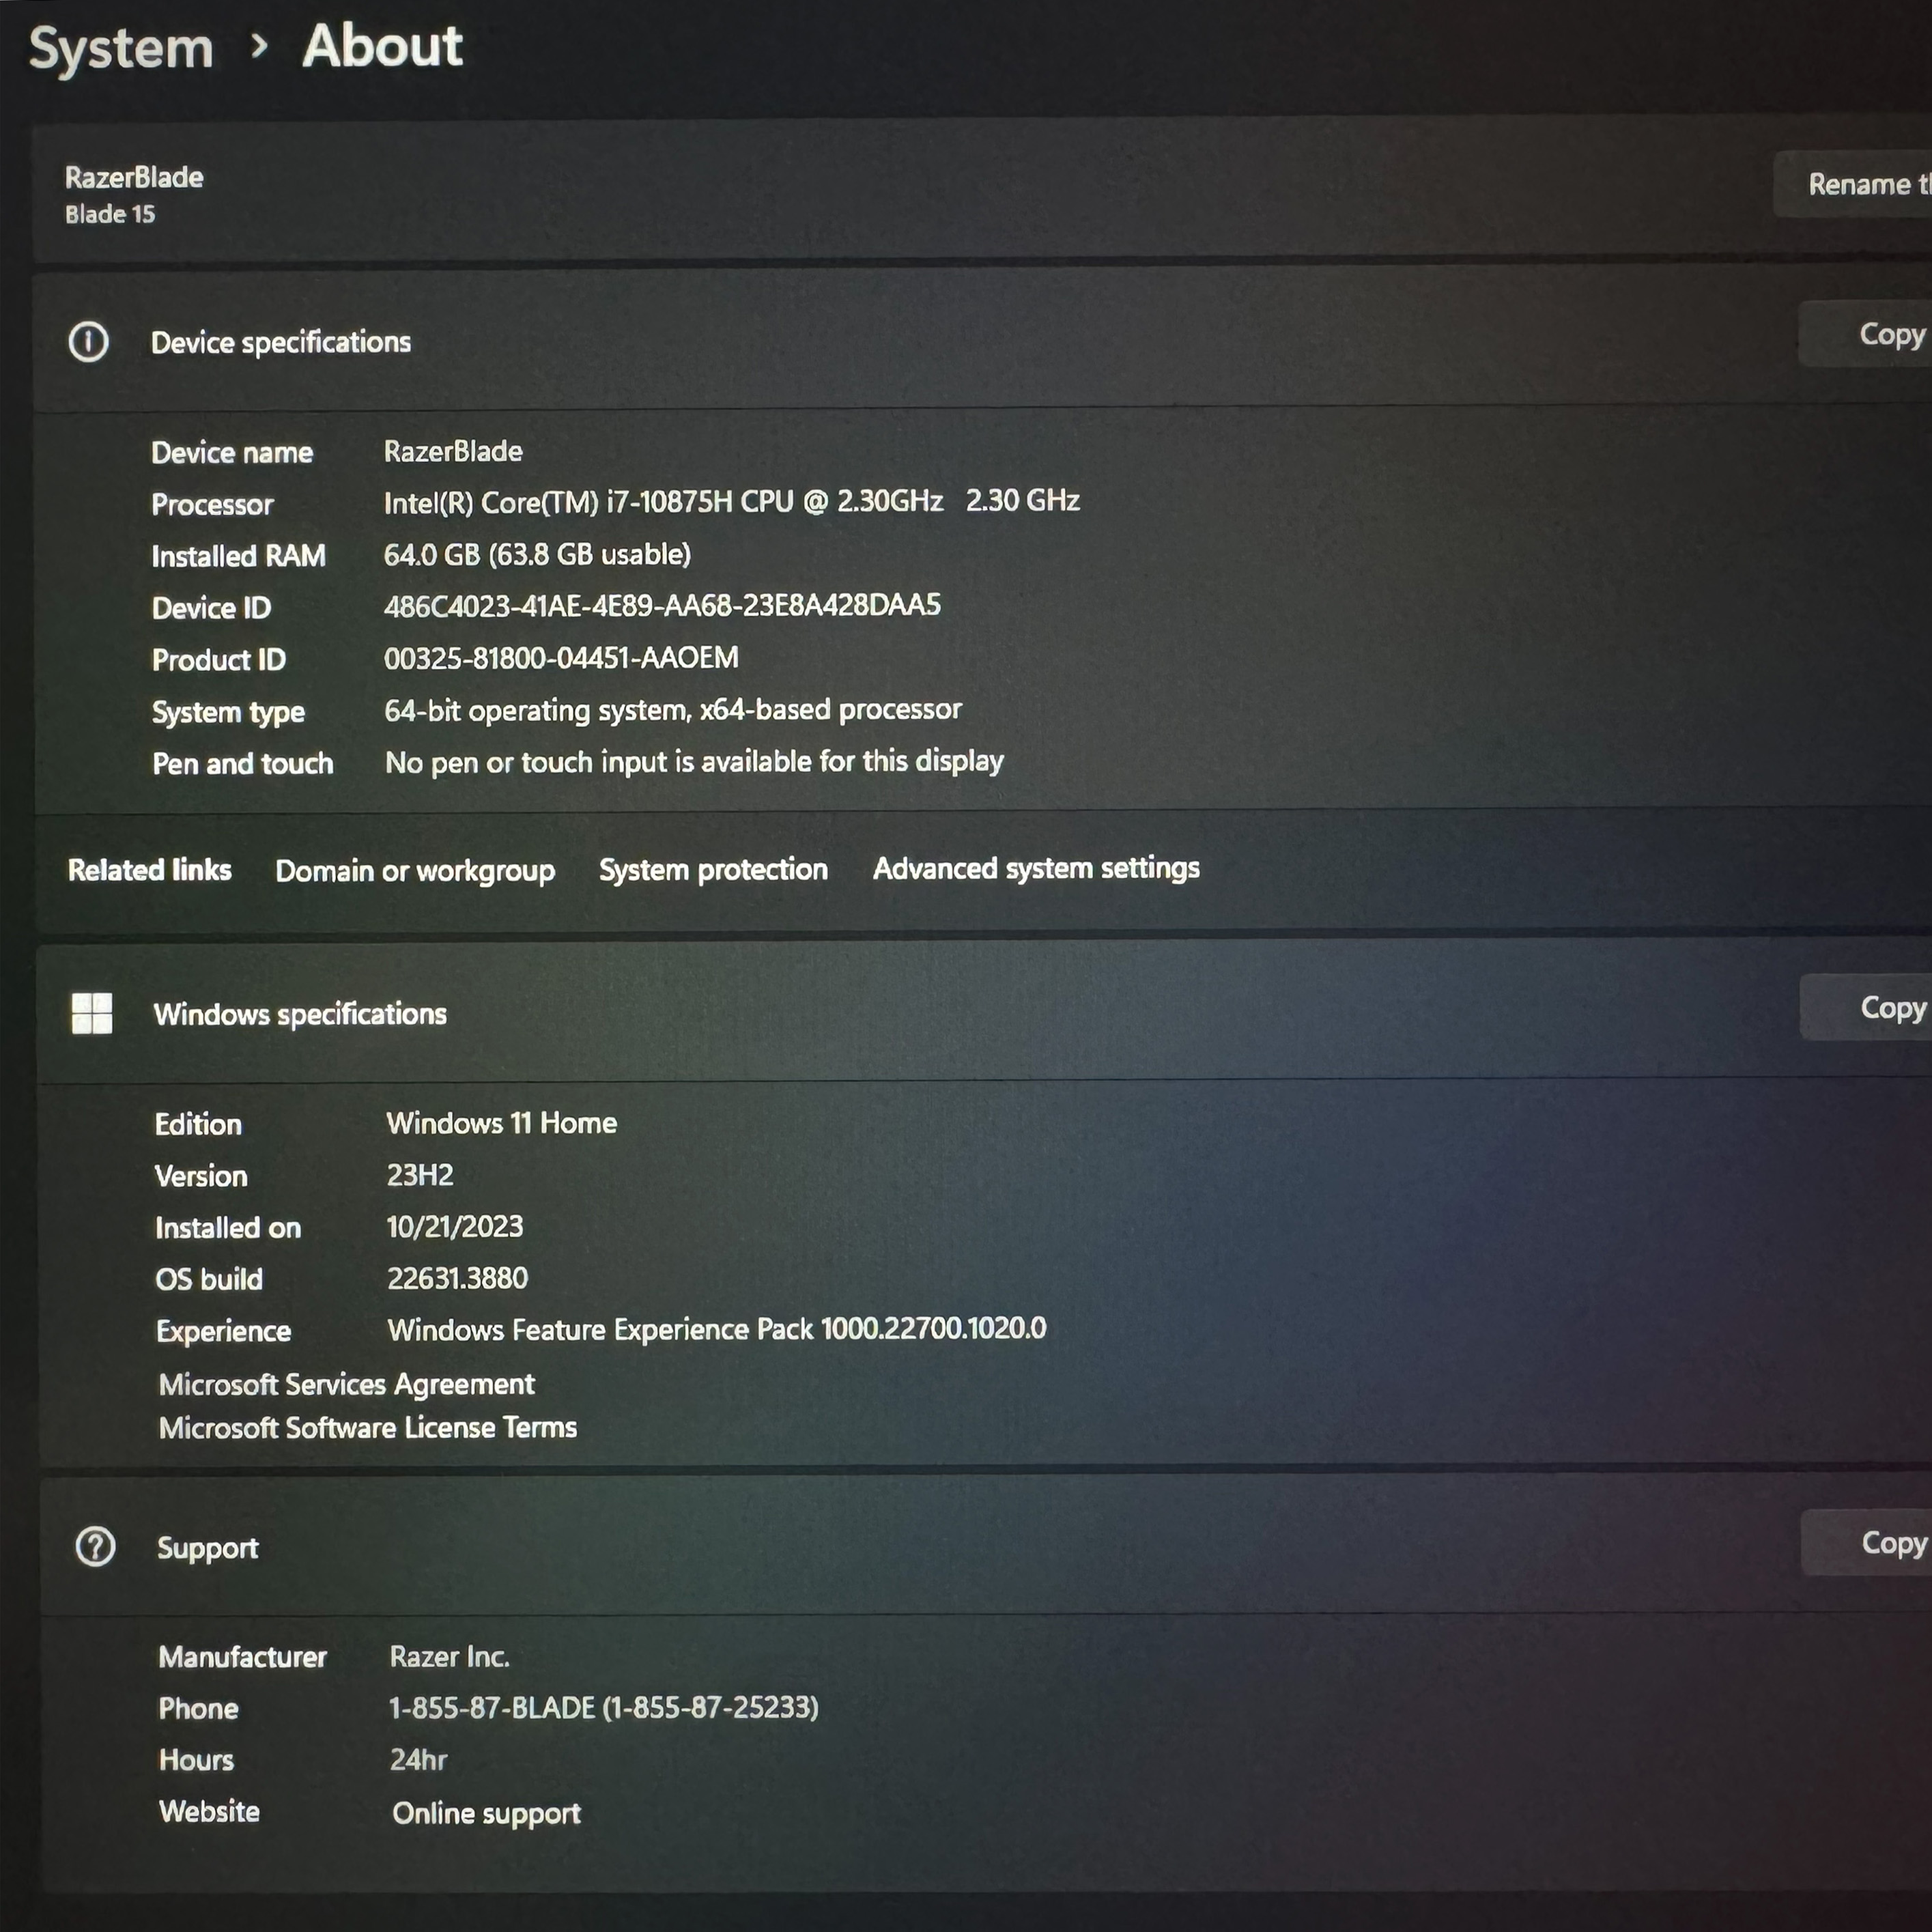Click the Support question mark icon

point(96,1547)
